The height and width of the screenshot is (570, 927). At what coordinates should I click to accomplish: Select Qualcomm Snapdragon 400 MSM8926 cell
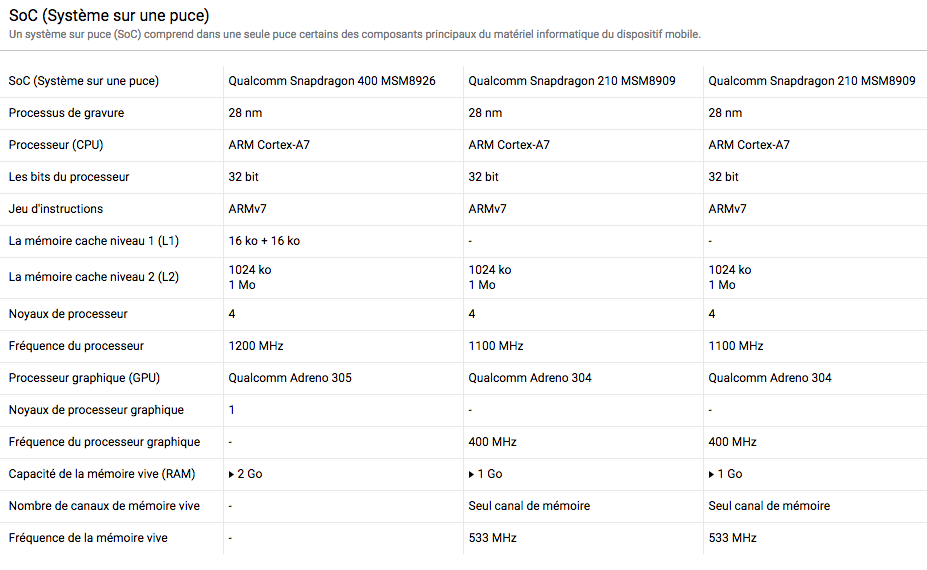(x=332, y=81)
